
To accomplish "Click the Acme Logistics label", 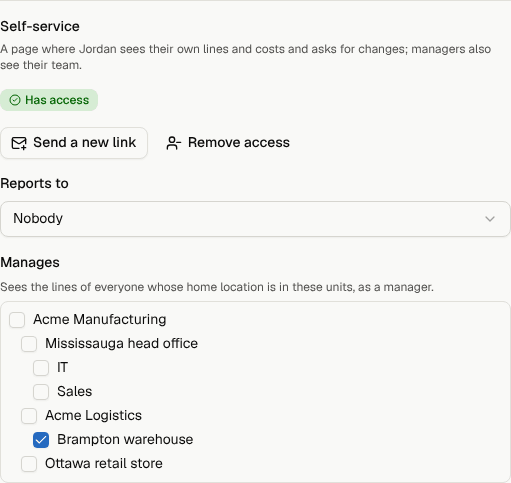I will (x=94, y=415).
